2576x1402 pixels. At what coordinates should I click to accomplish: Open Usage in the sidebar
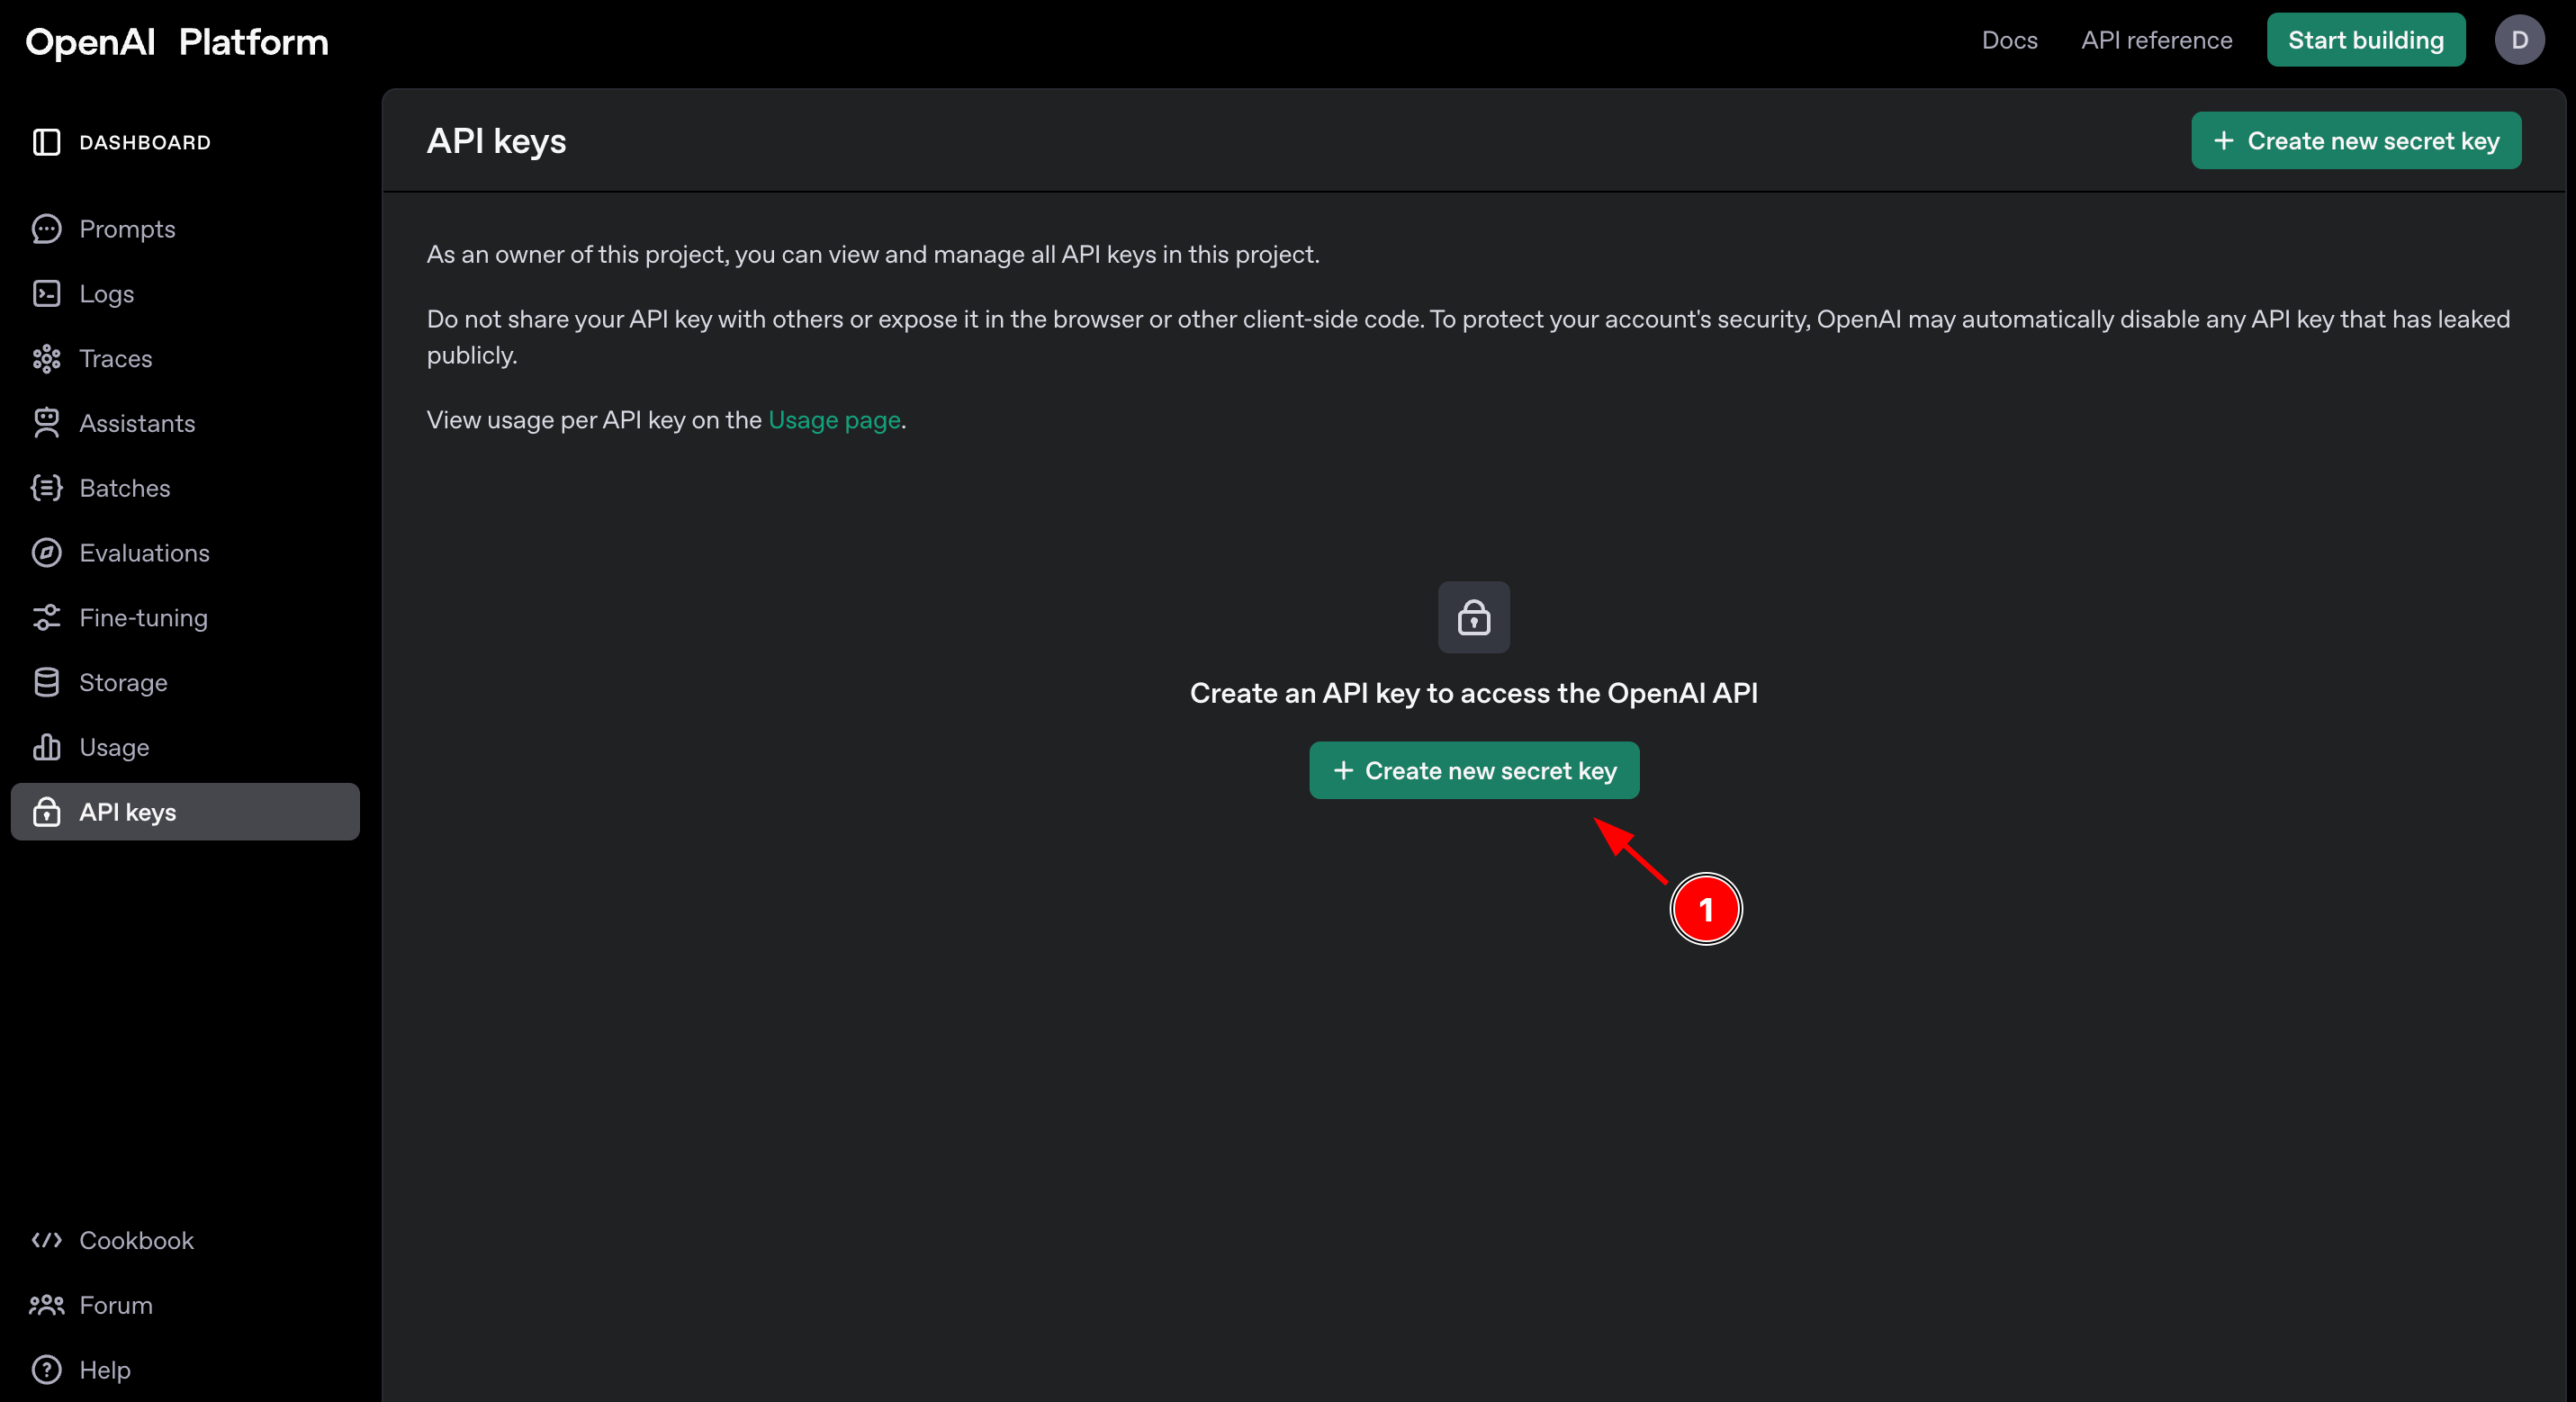[185, 747]
